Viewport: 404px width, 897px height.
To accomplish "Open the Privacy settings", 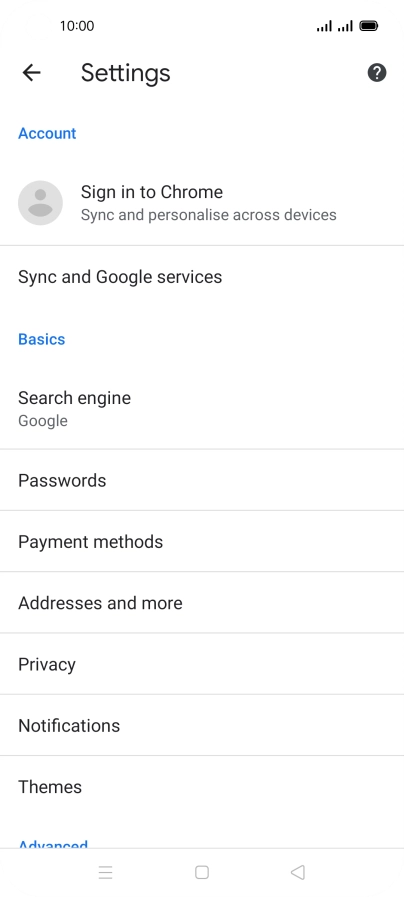I will [202, 664].
